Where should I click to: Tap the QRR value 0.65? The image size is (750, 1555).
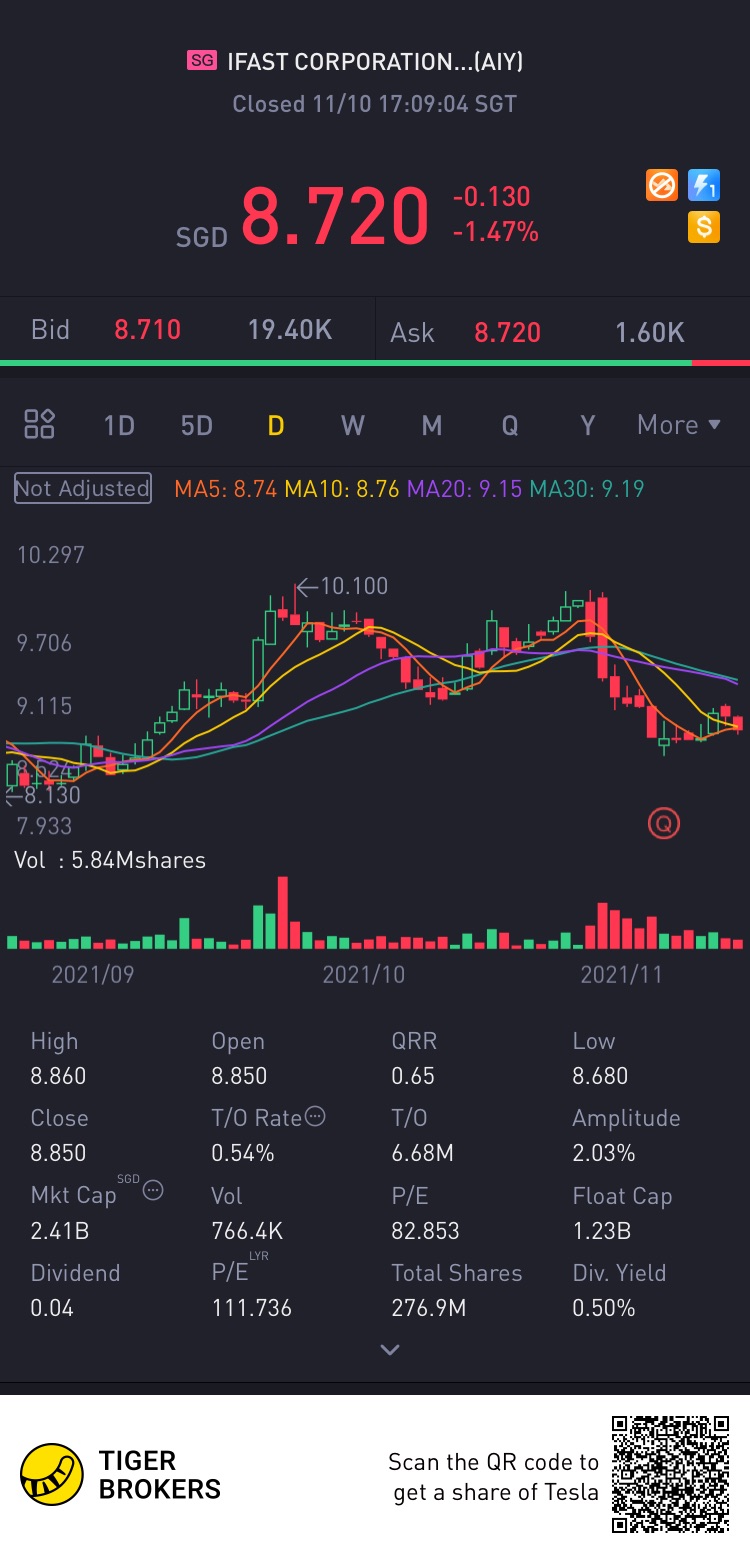coord(413,1076)
